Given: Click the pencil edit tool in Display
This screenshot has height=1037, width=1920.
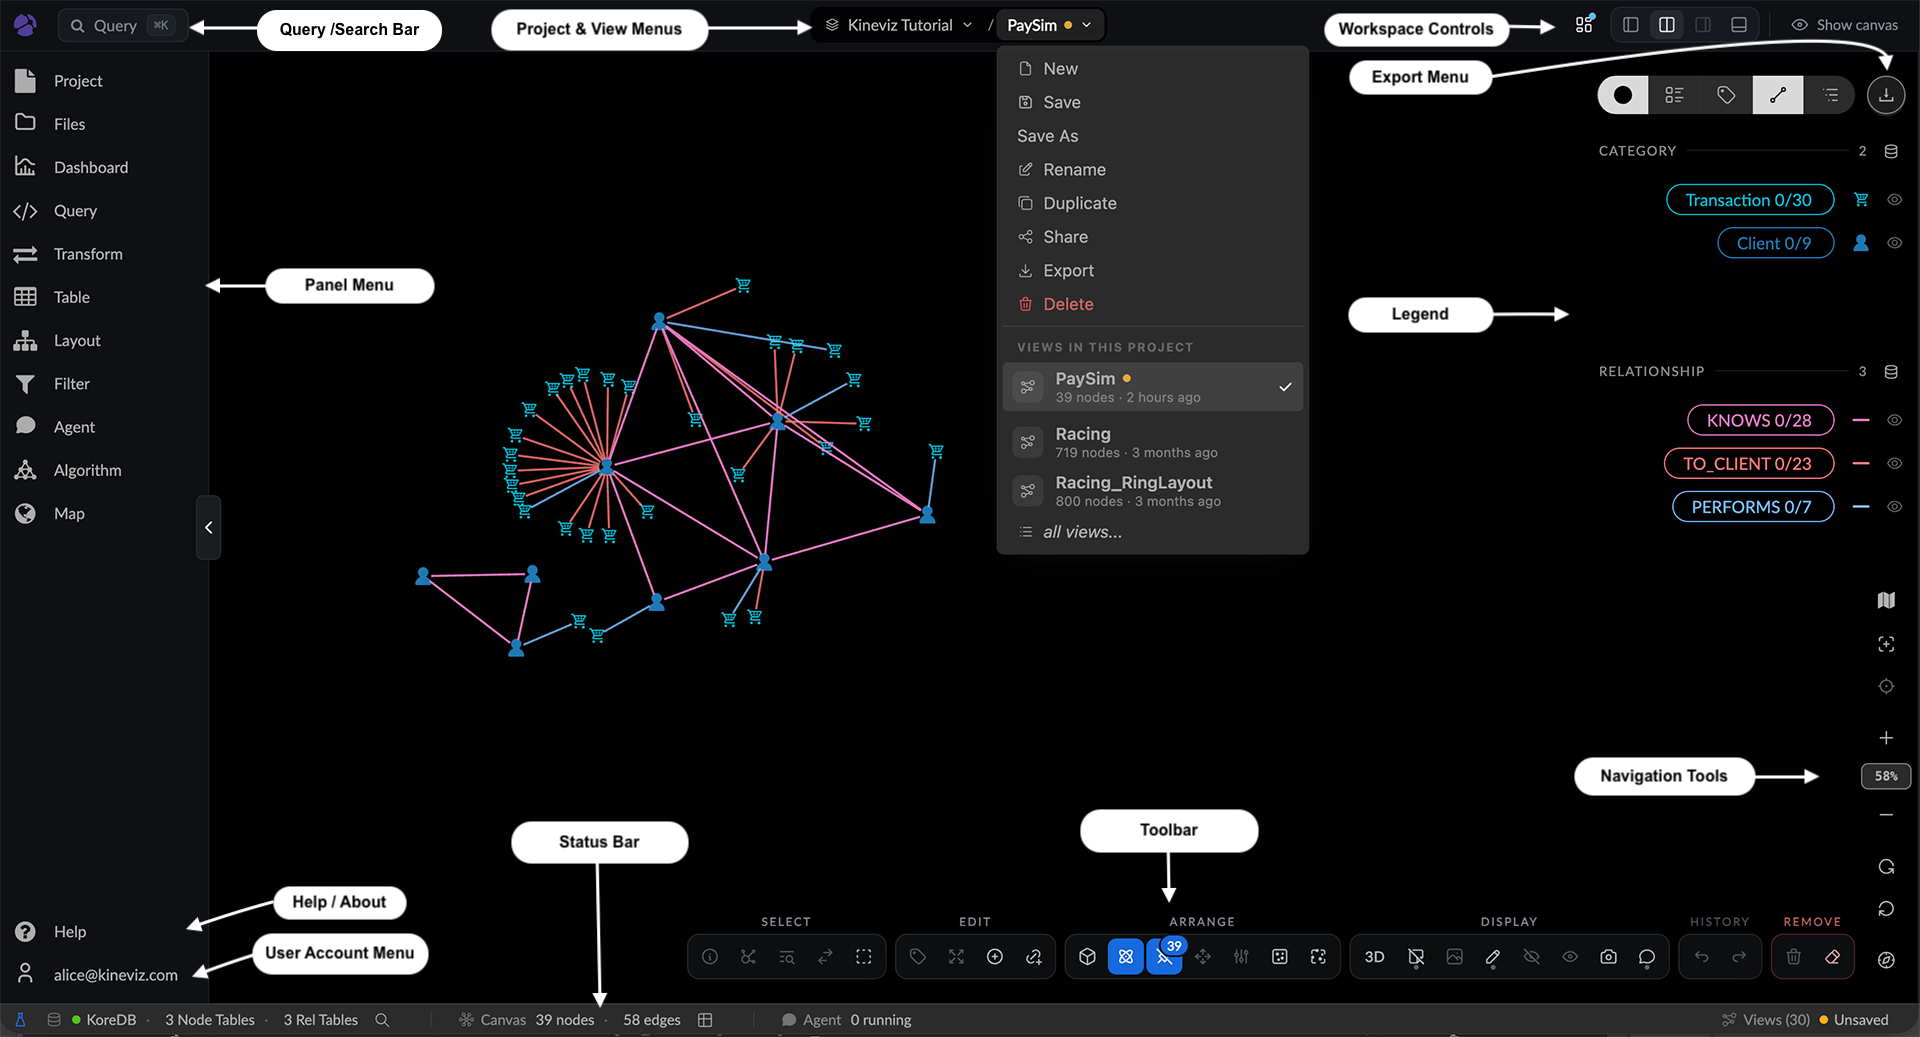Looking at the screenshot, I should tap(1493, 957).
